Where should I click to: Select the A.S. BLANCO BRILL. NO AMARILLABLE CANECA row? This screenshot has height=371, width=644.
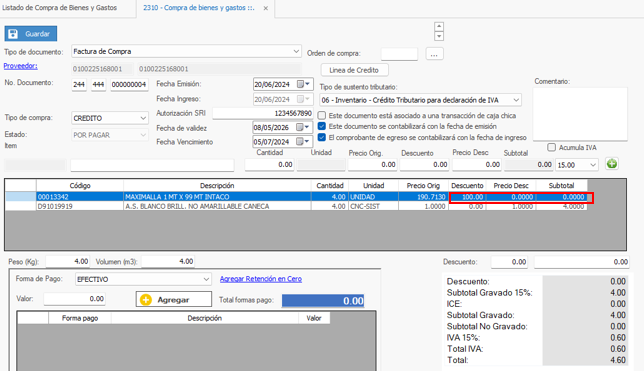click(x=297, y=206)
